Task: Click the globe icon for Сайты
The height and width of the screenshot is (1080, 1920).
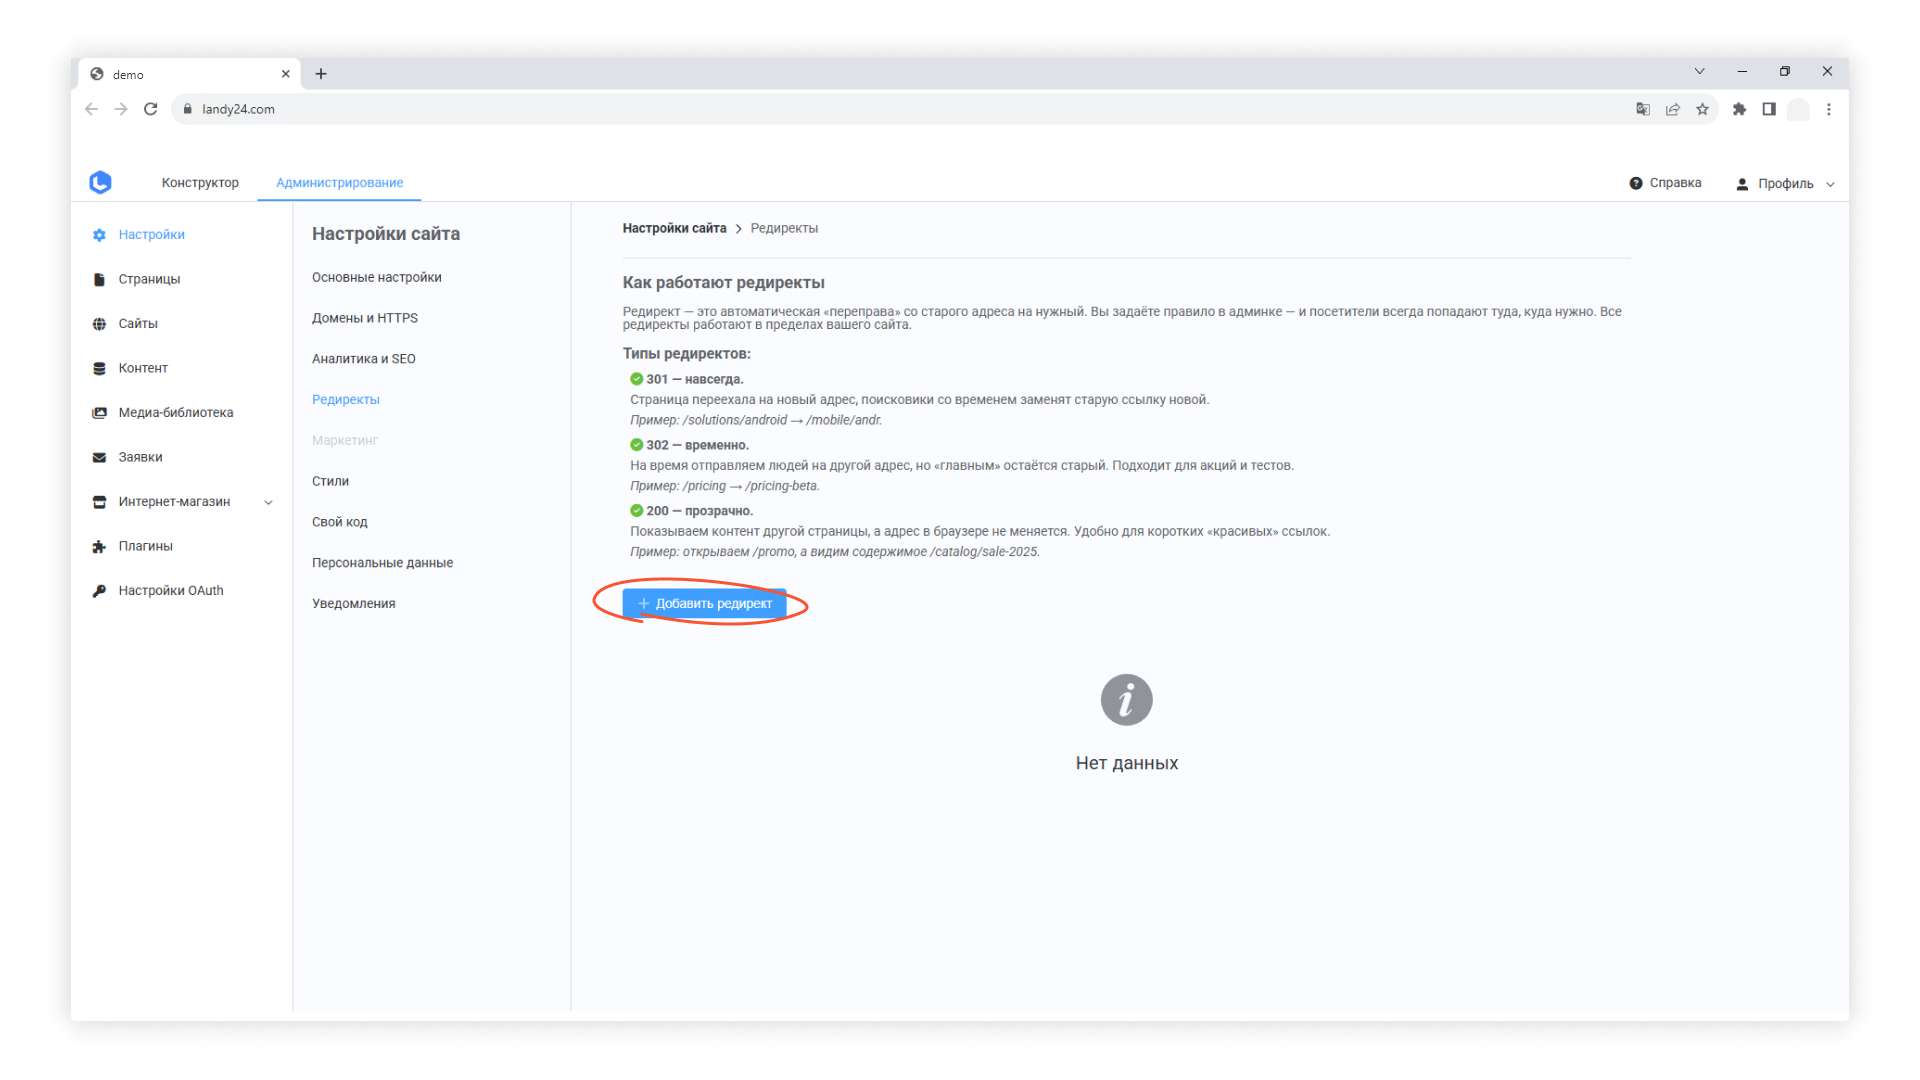Action: pyautogui.click(x=99, y=324)
